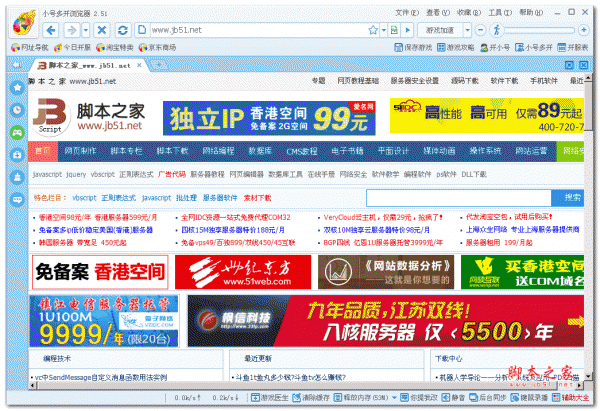Screen dimensions: 600x411
Task: Toggle 静音 mute in status bar
Action: point(453,398)
